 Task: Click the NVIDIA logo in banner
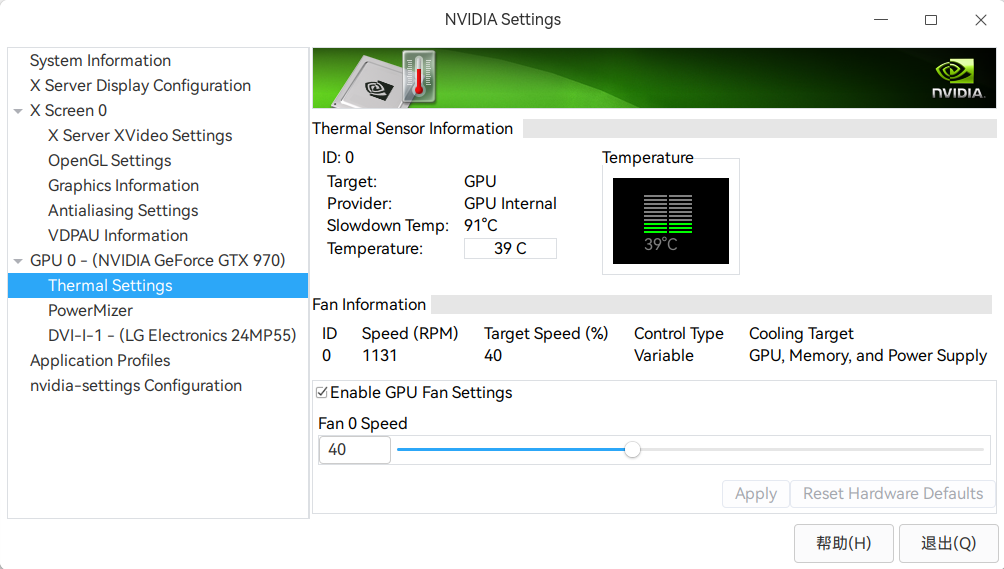click(x=957, y=79)
